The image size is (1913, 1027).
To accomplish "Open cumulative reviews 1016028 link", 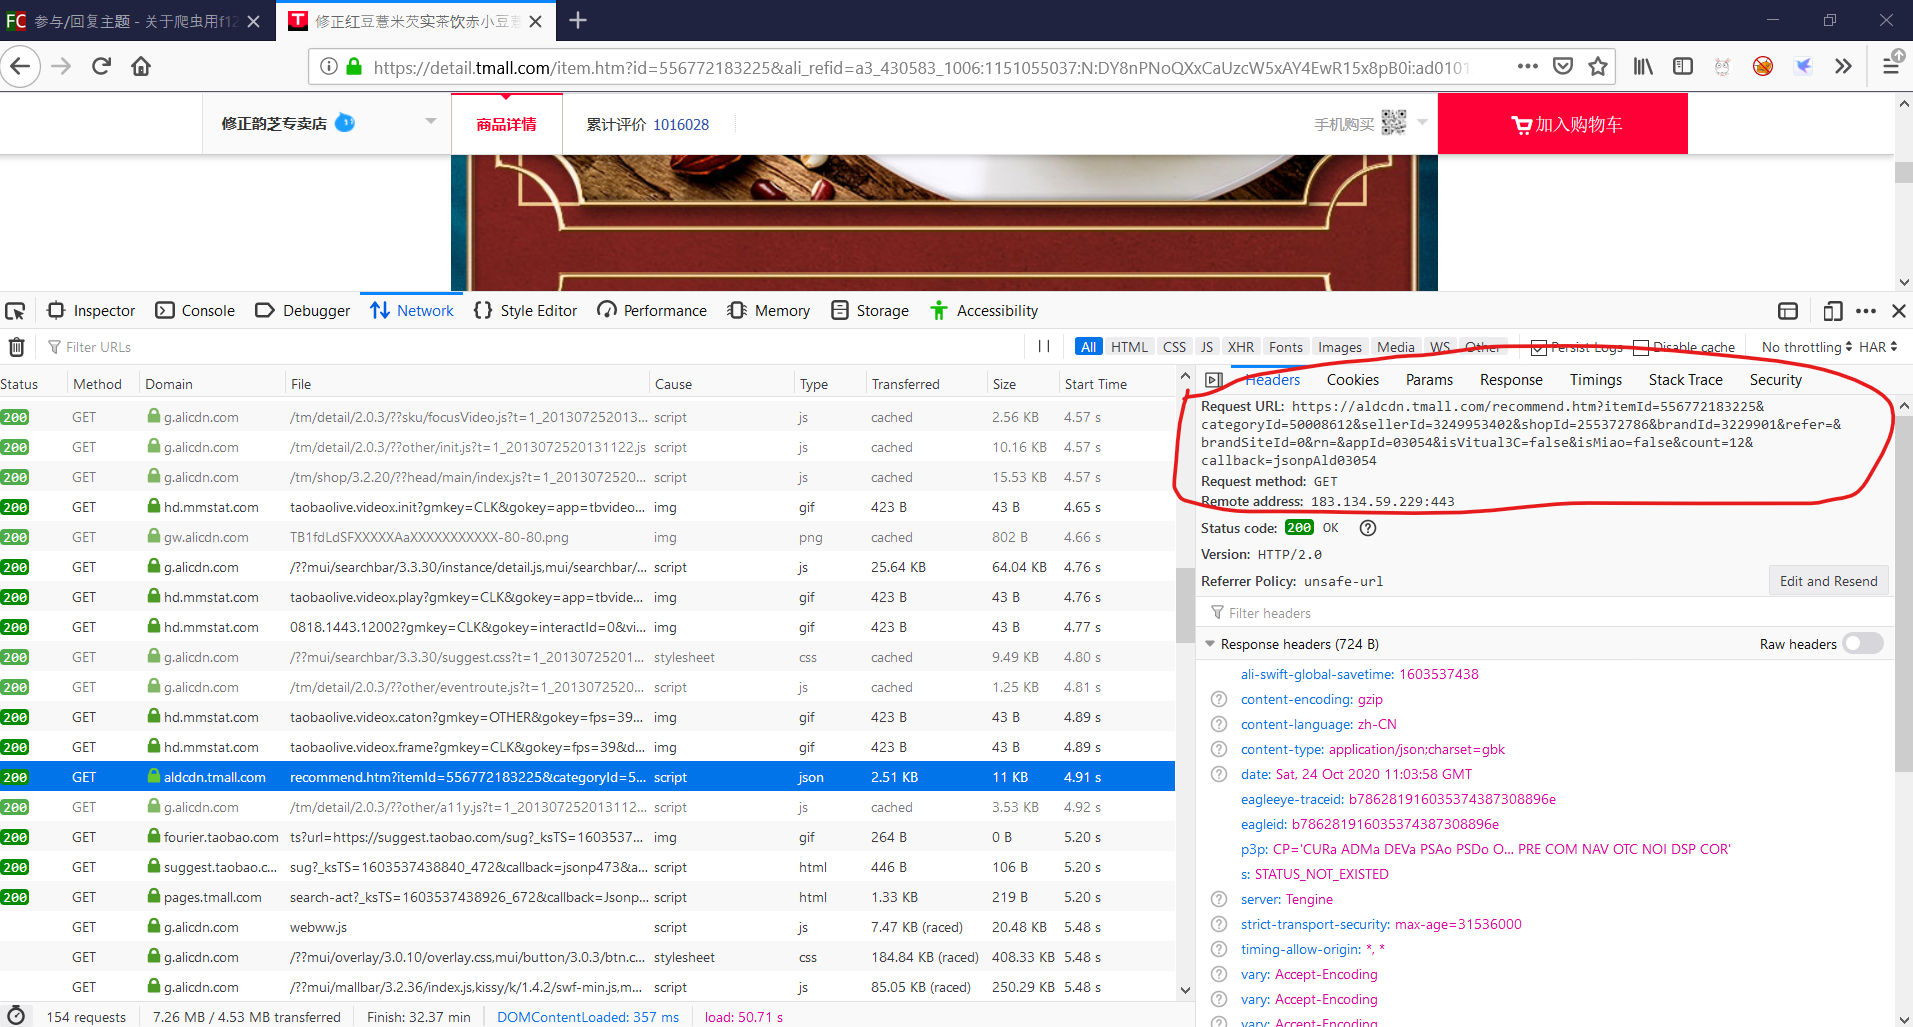I will click(x=647, y=124).
